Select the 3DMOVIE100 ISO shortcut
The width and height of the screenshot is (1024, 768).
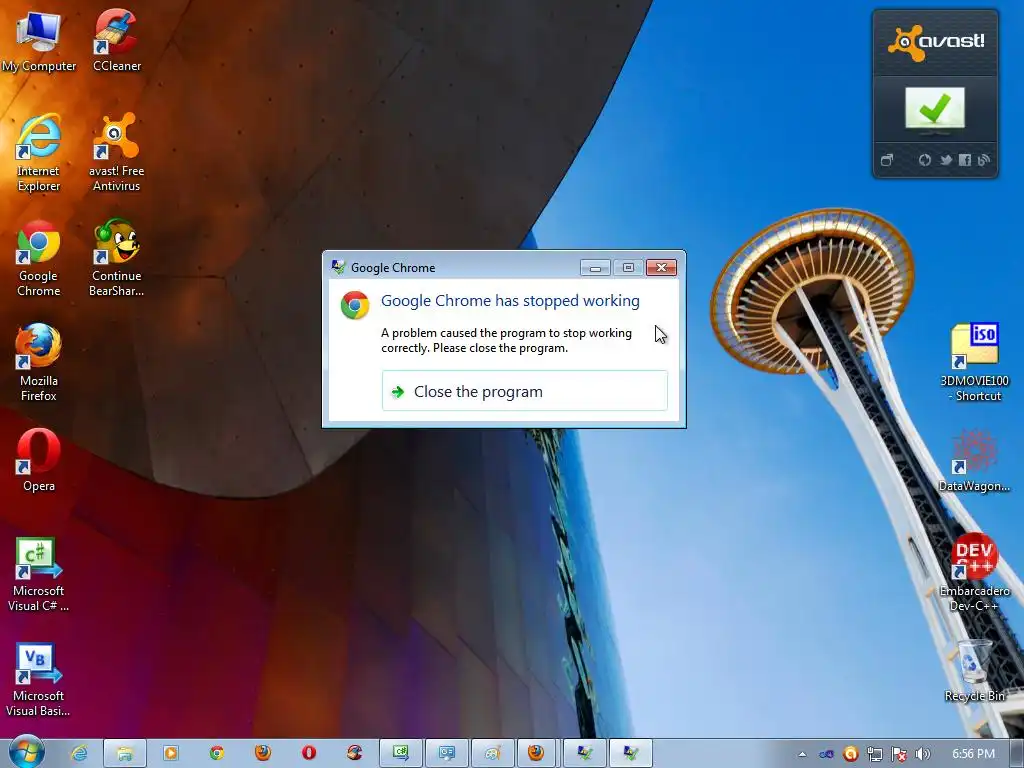974,363
